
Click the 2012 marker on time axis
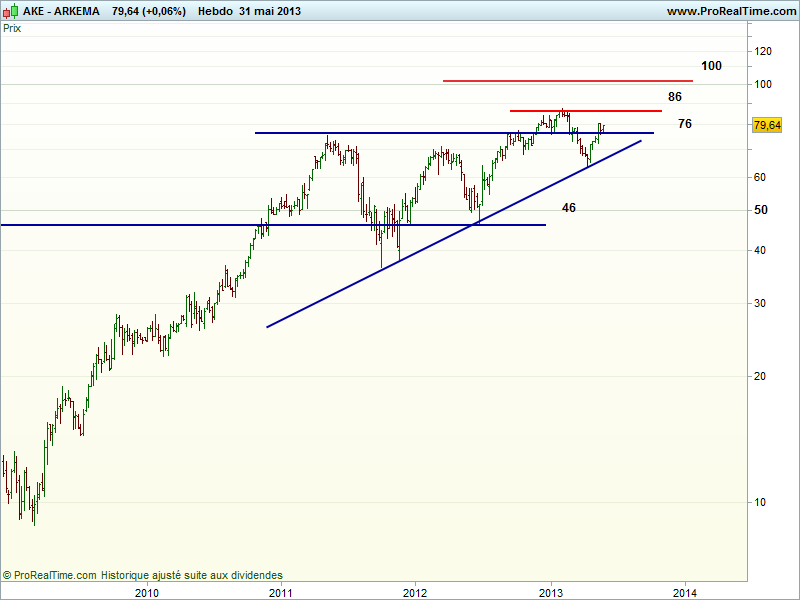(415, 592)
